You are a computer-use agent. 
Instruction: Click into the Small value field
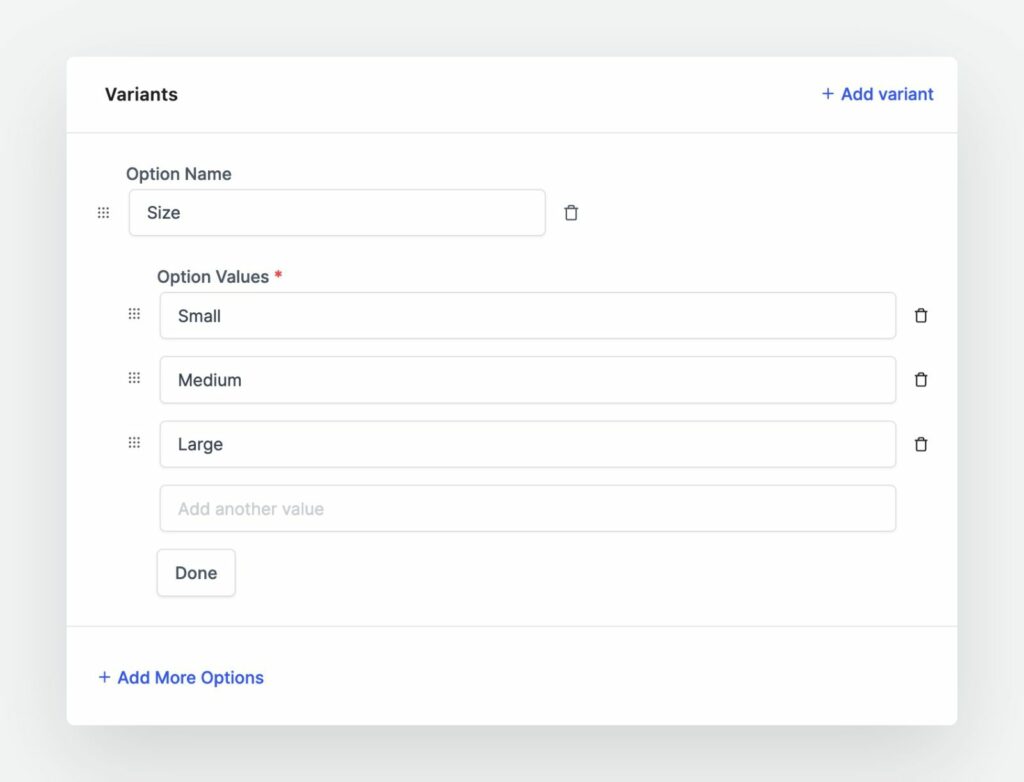(x=527, y=316)
